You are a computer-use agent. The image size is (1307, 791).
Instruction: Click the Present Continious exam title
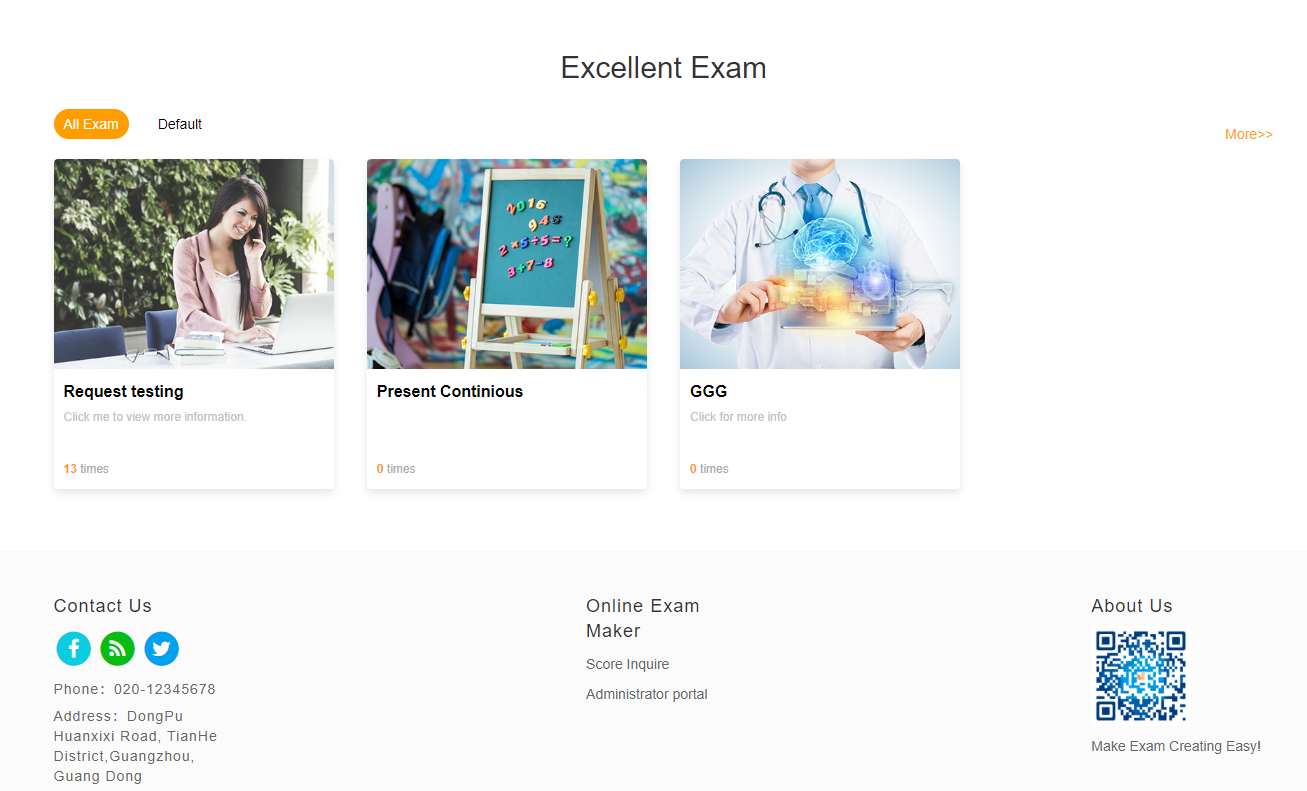click(x=450, y=391)
